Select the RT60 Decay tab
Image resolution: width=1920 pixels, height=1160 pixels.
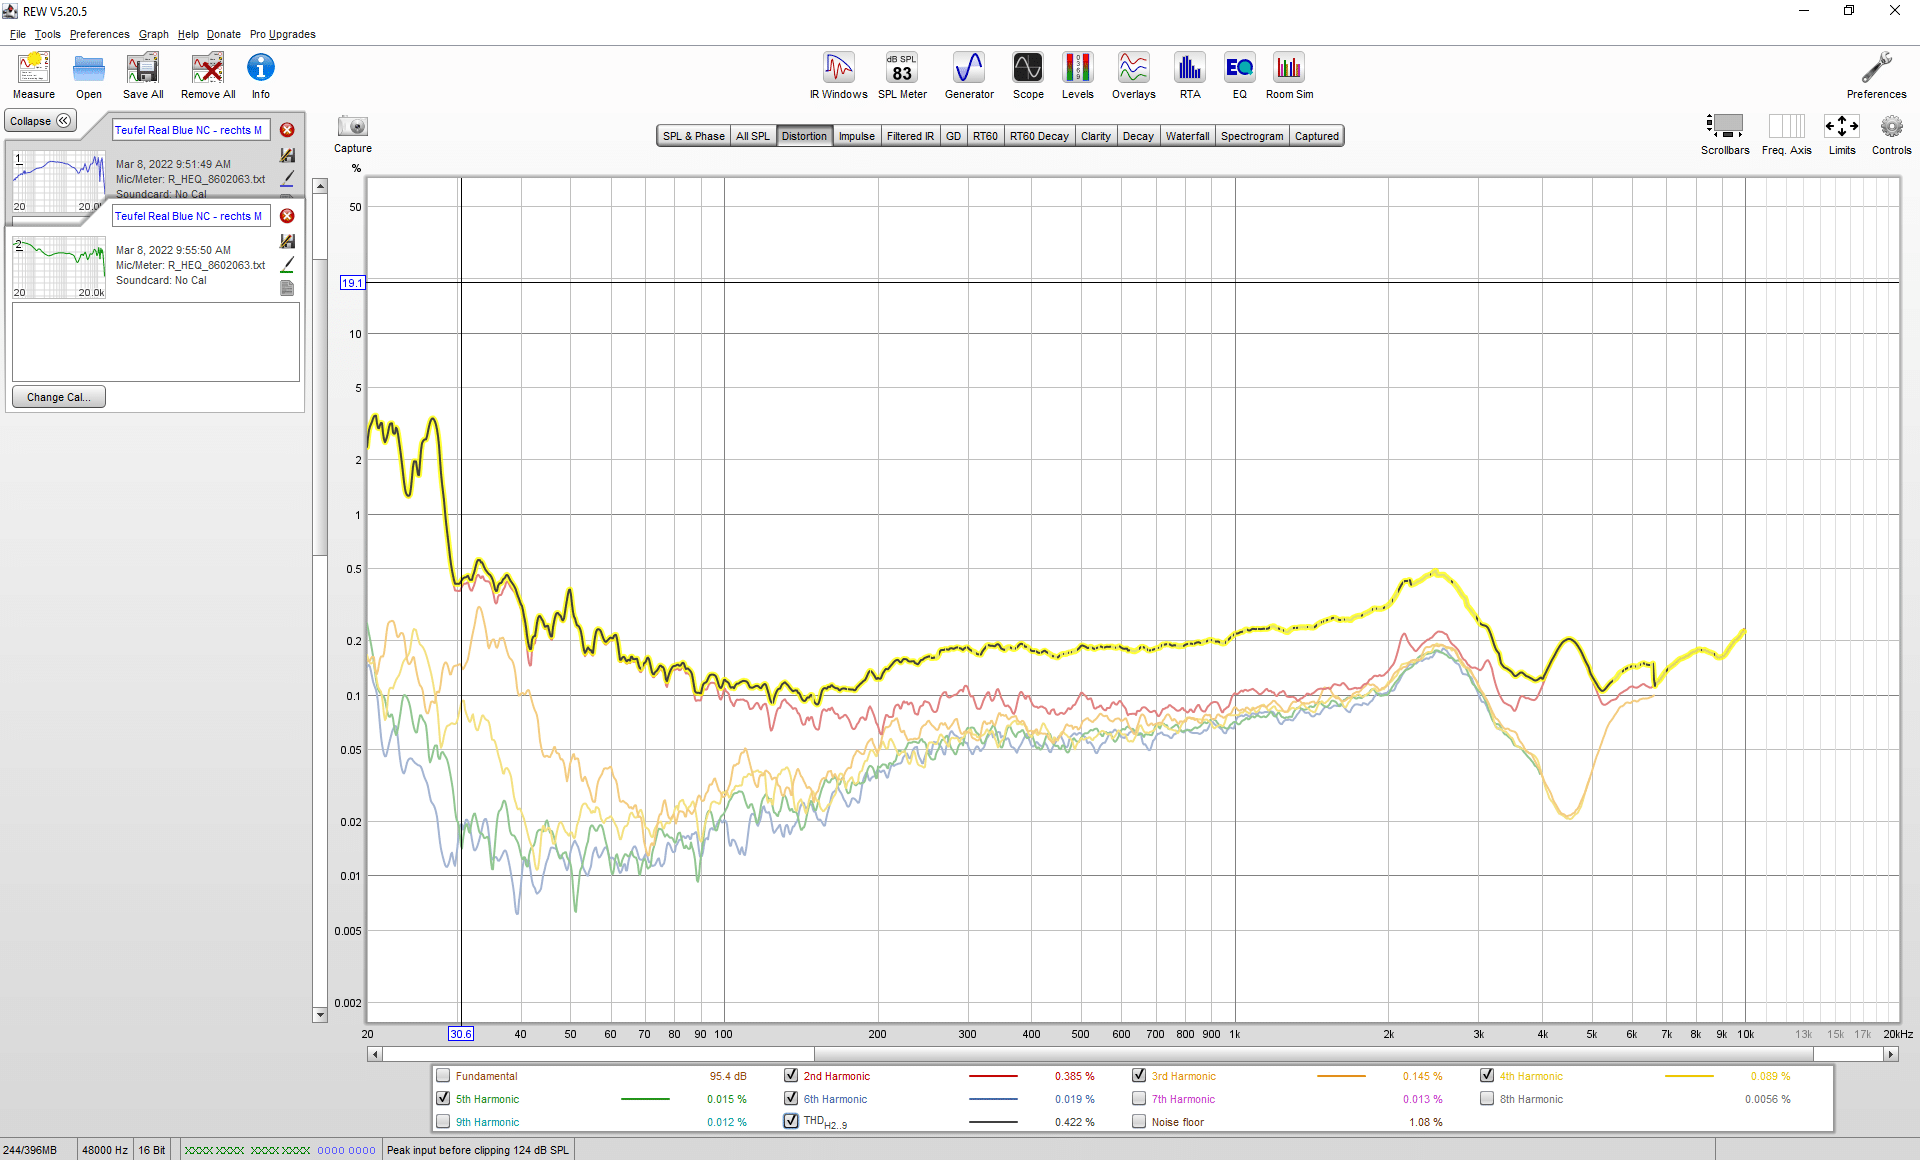[x=1039, y=136]
